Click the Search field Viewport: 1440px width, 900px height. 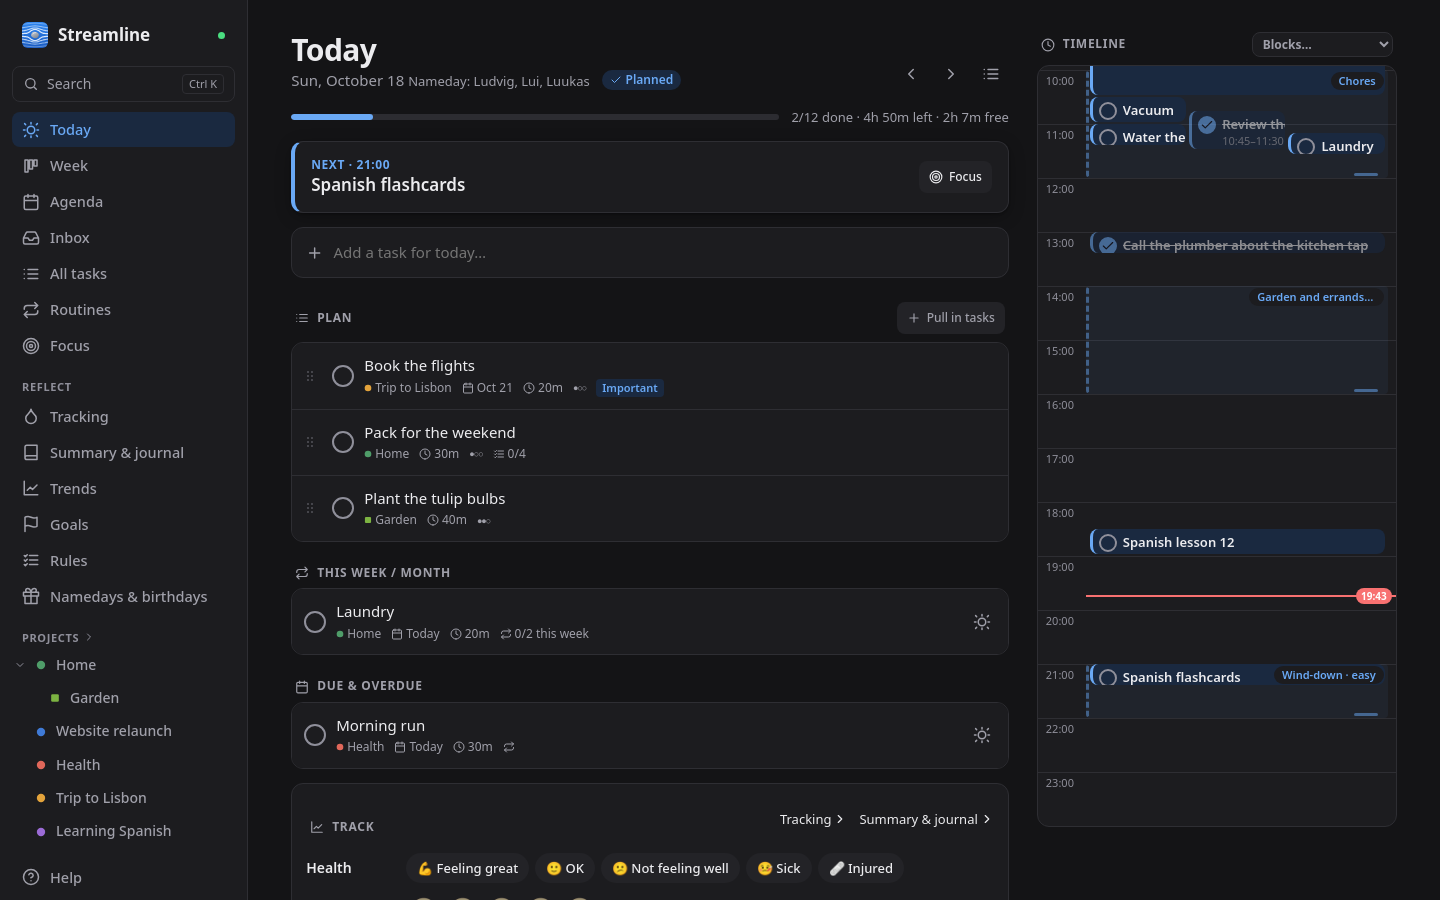[123, 84]
